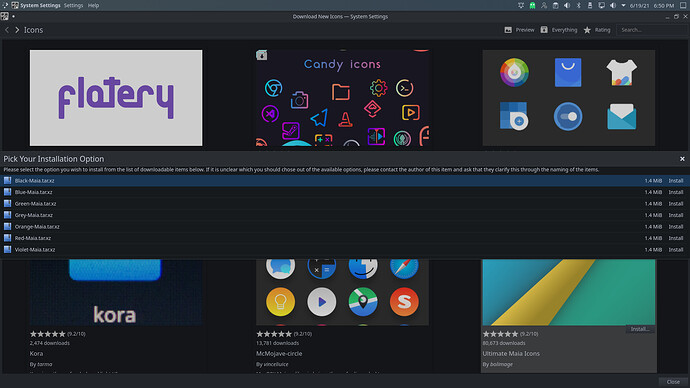Open the Help menu

(x=93, y=5)
